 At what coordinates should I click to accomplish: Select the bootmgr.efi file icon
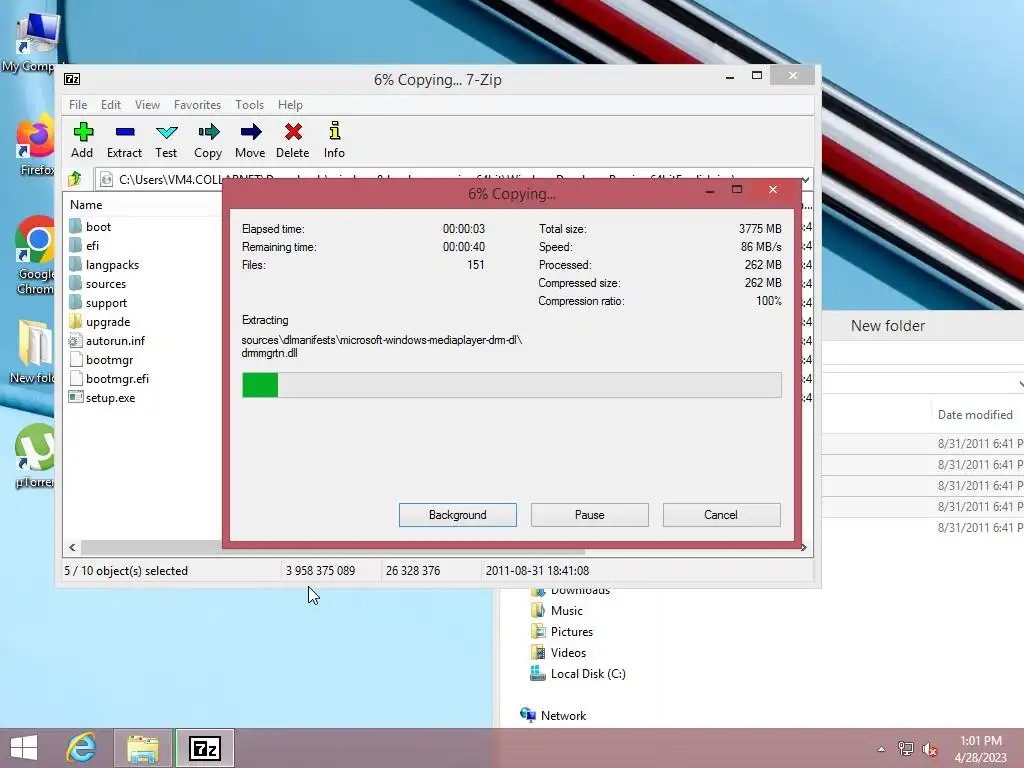(x=76, y=378)
